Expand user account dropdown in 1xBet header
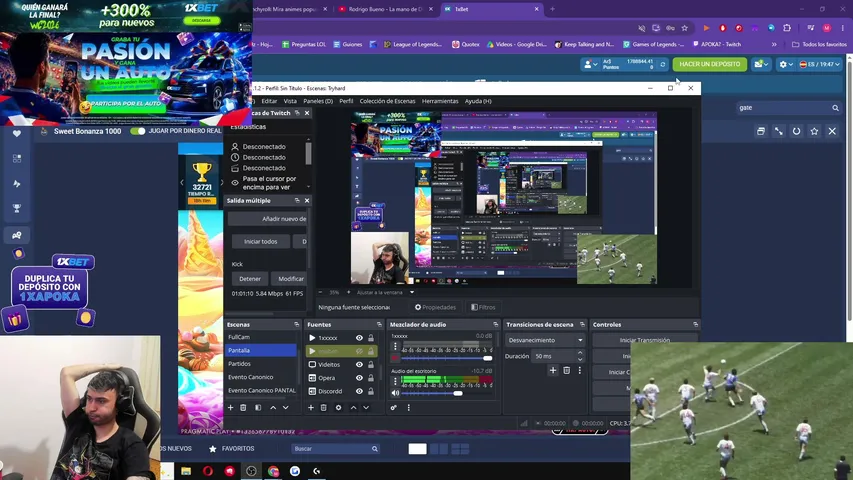The height and width of the screenshot is (480, 853). click(590, 64)
